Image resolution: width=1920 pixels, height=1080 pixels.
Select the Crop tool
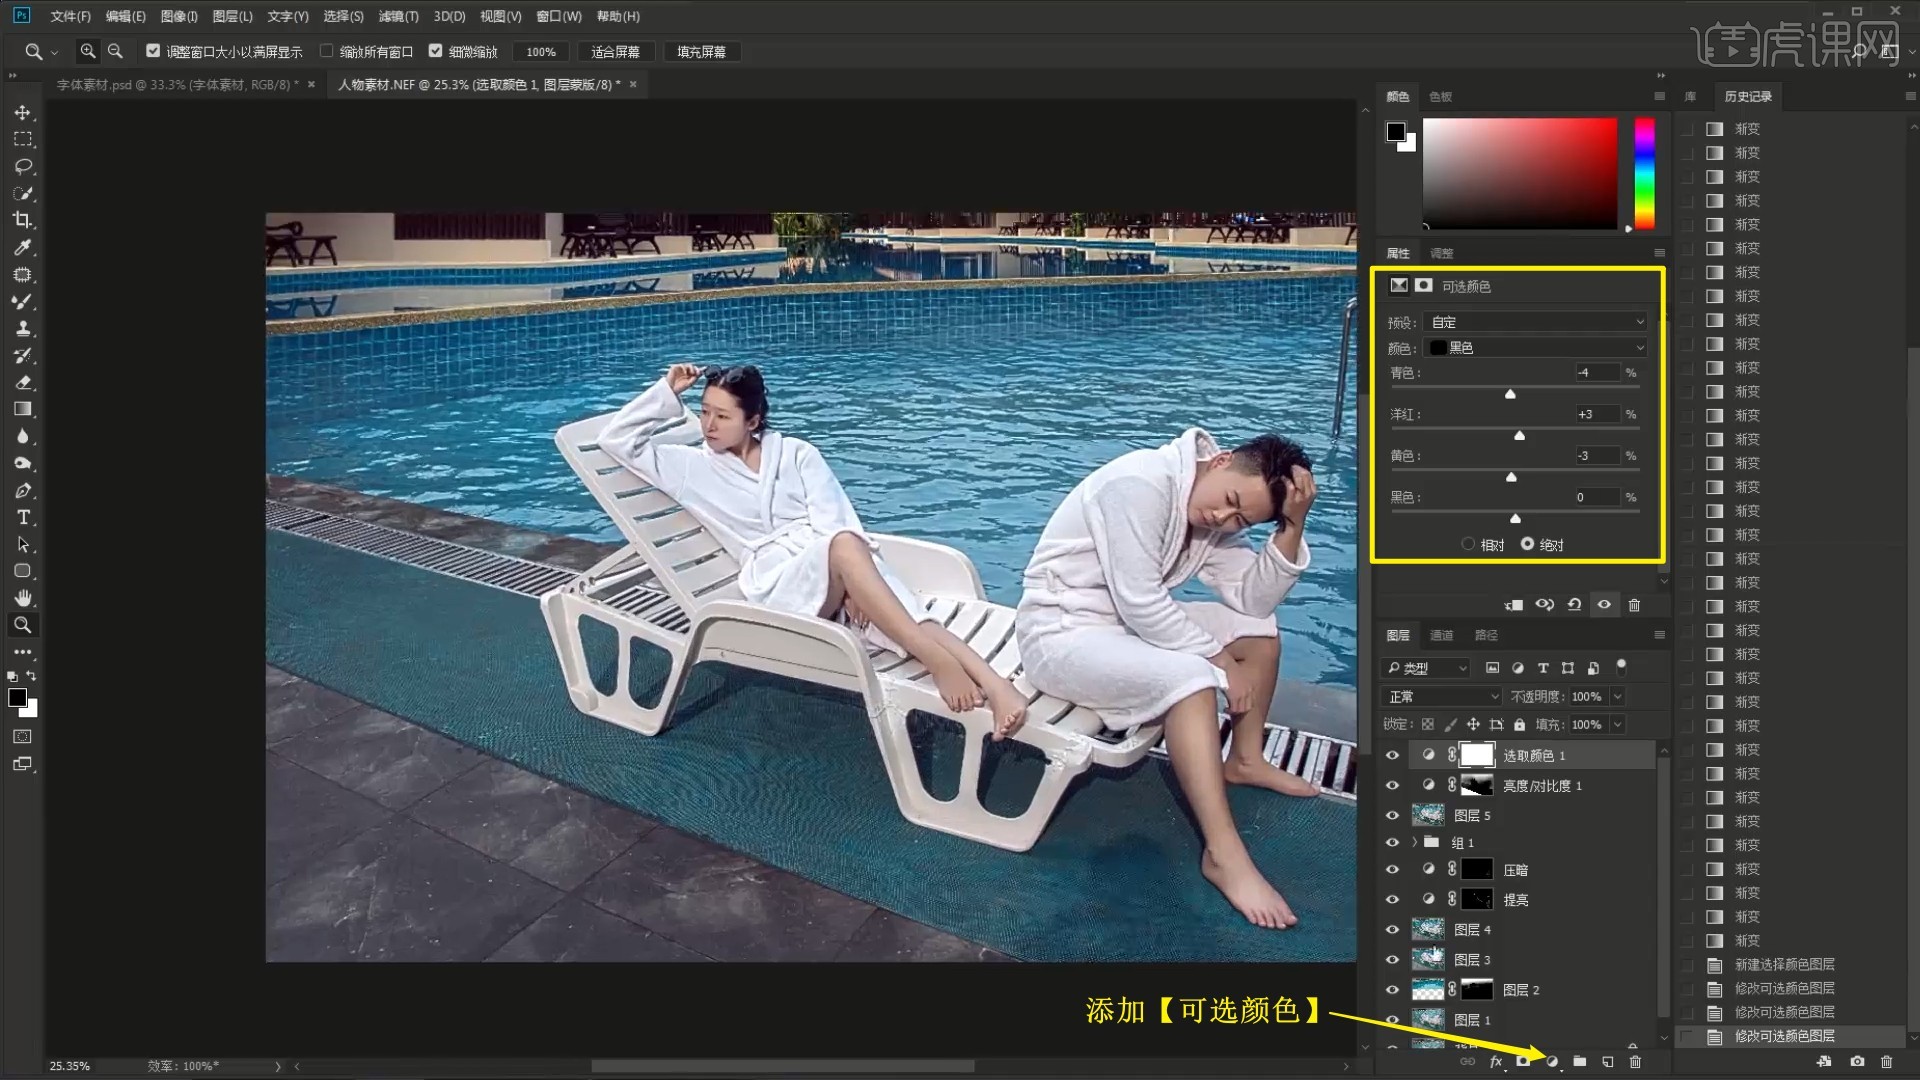point(22,220)
